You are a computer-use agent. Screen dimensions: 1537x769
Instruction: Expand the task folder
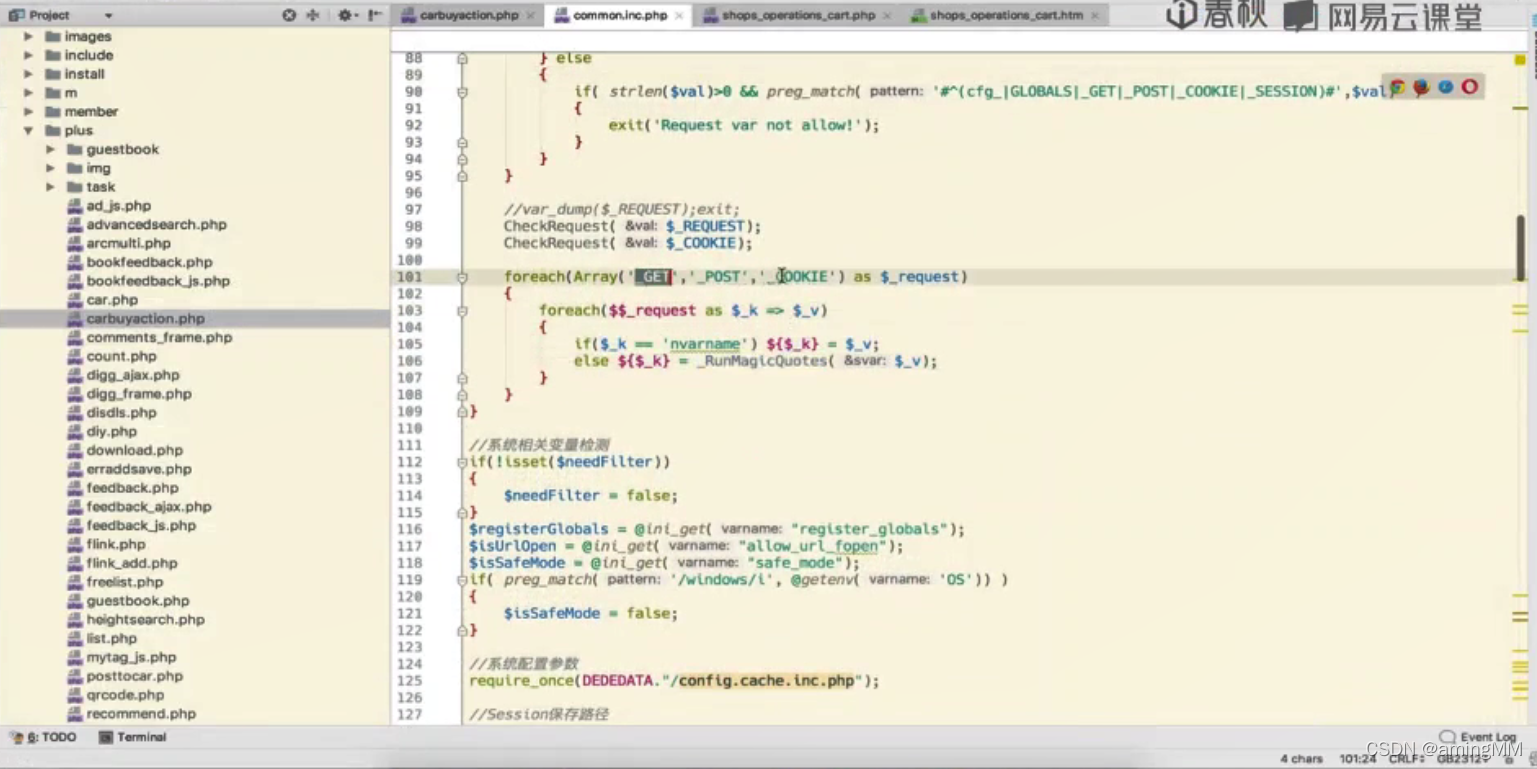coord(50,187)
